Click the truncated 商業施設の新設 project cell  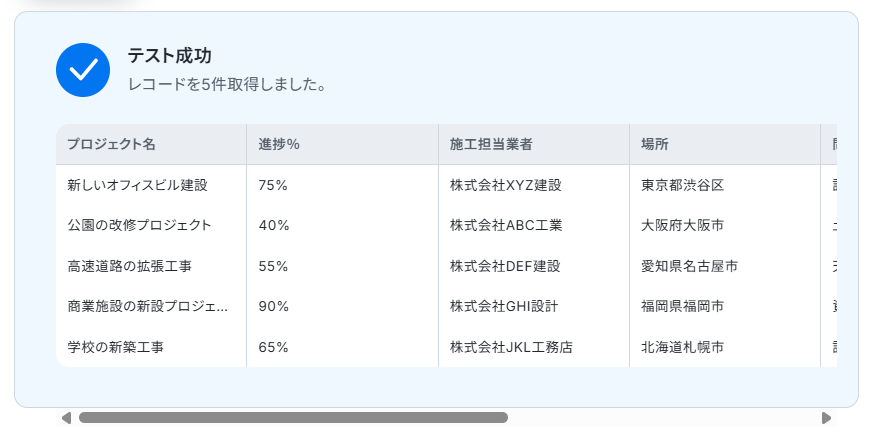click(x=147, y=306)
